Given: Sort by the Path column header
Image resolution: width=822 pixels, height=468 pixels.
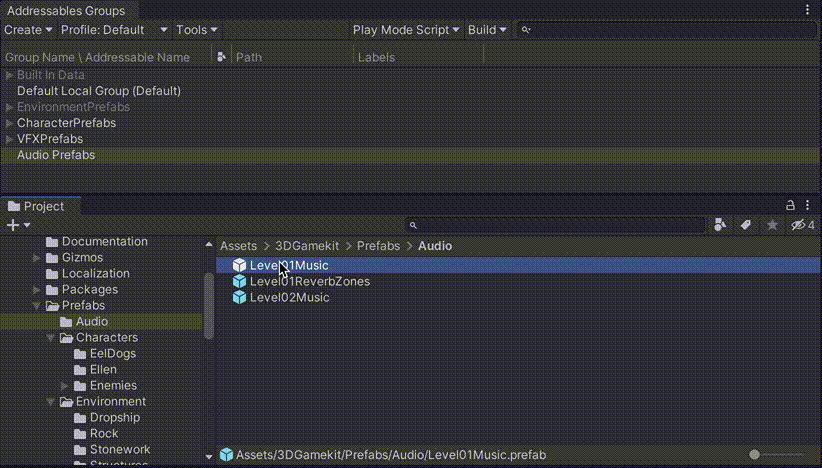Looking at the screenshot, I should (249, 57).
